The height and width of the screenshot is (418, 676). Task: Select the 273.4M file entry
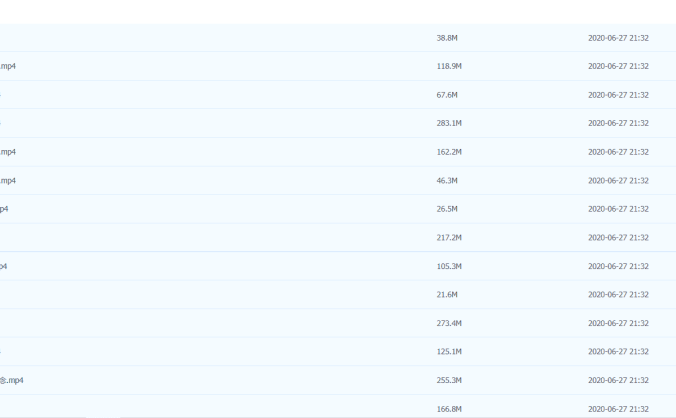click(448, 323)
